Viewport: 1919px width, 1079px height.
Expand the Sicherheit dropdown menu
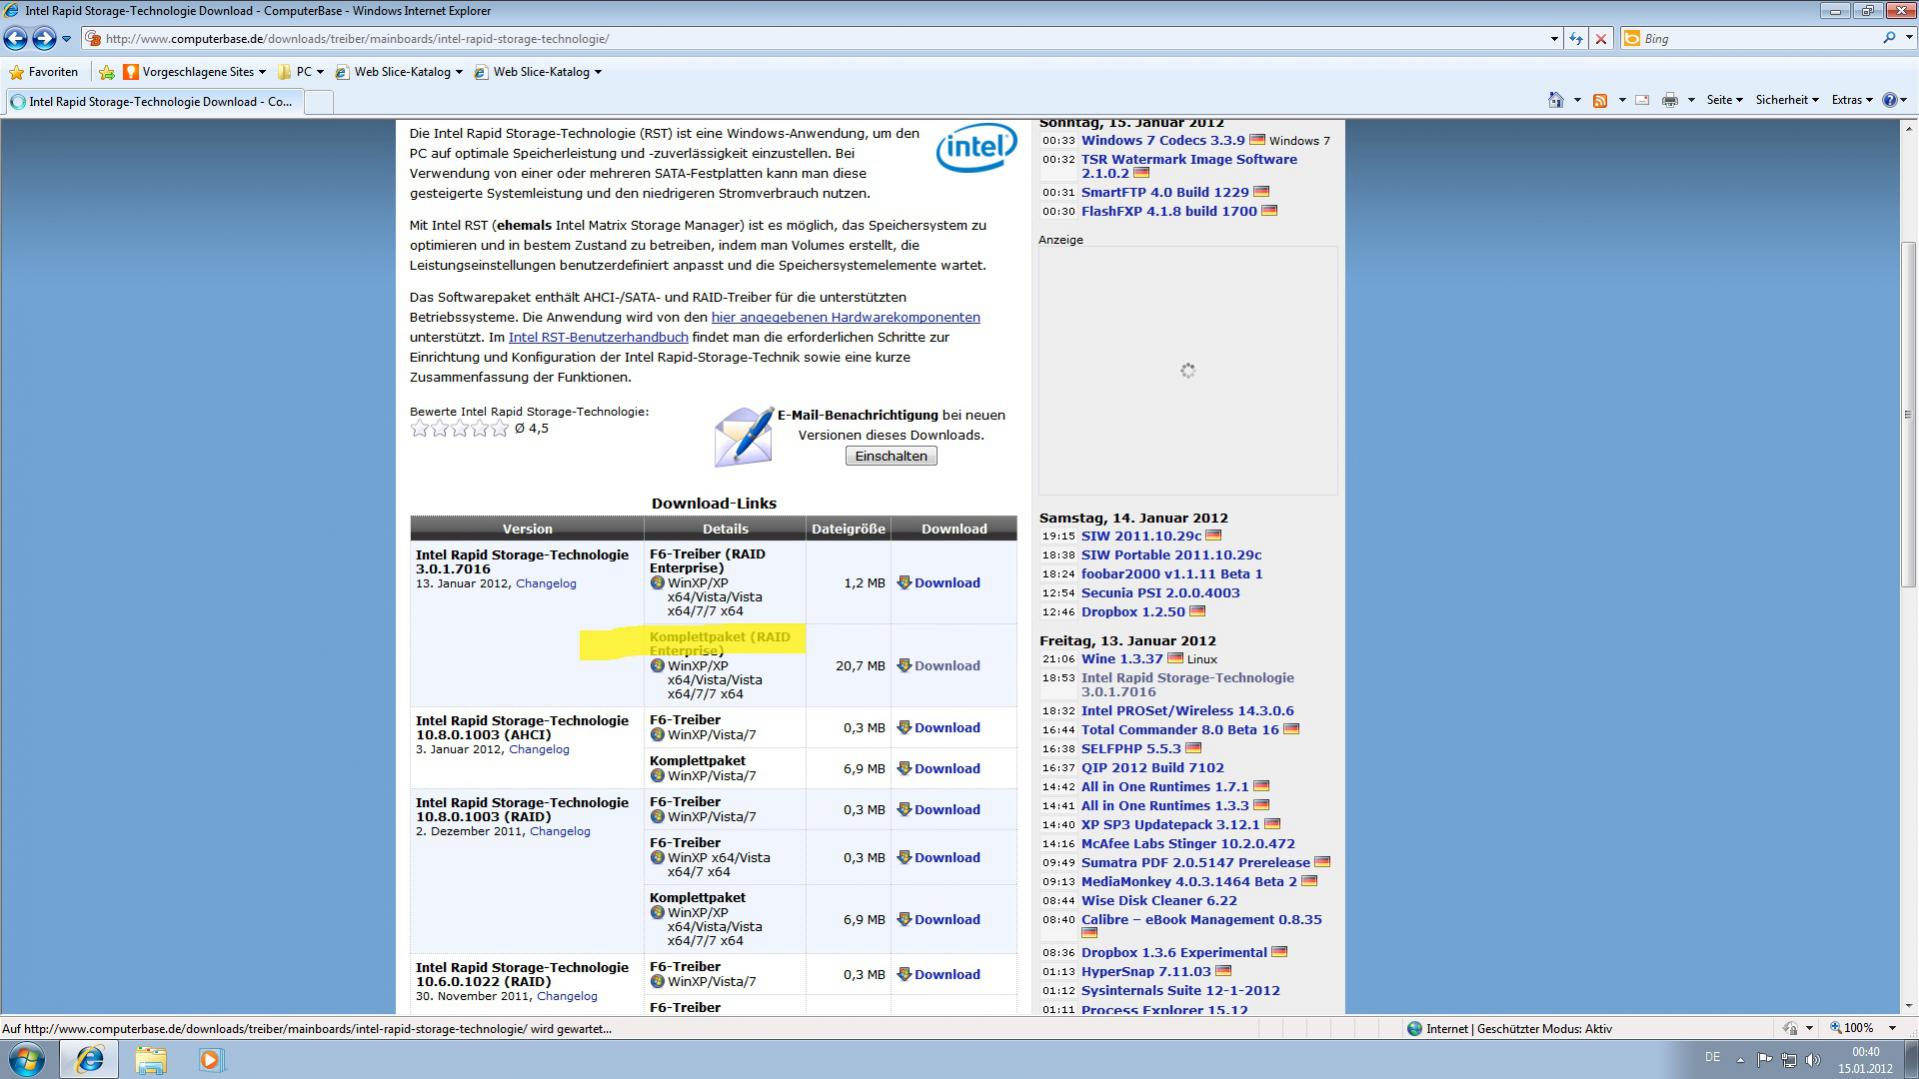click(x=1786, y=100)
